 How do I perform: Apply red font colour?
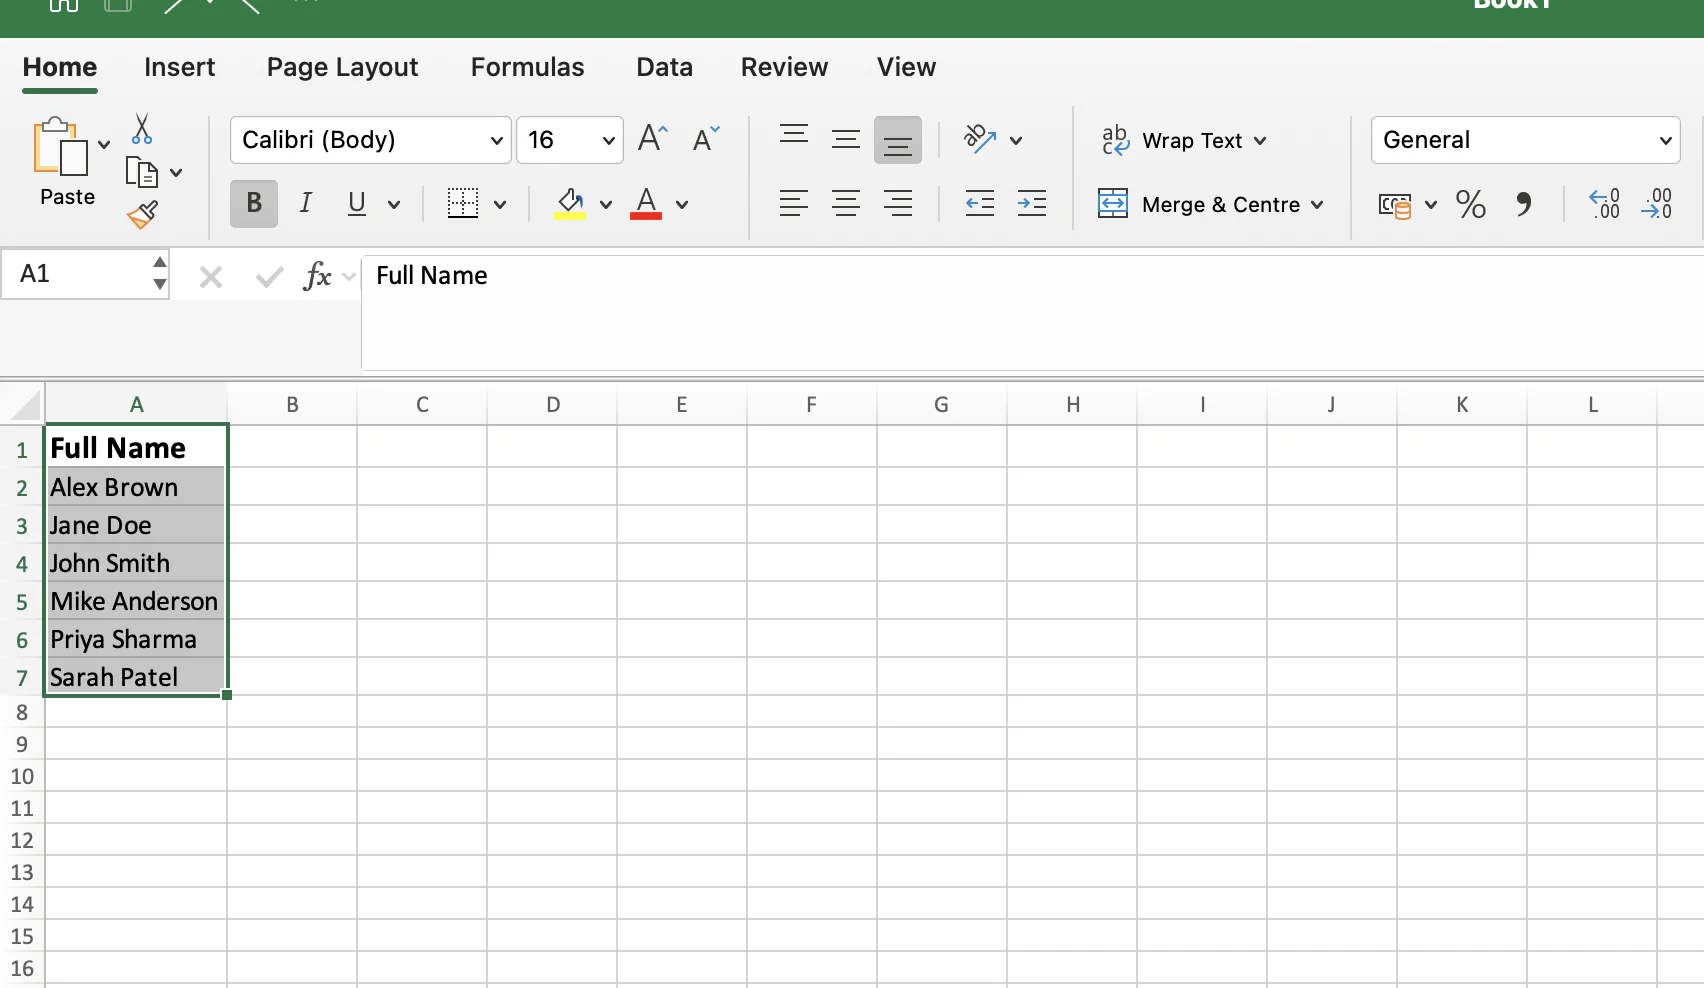pyautogui.click(x=646, y=204)
